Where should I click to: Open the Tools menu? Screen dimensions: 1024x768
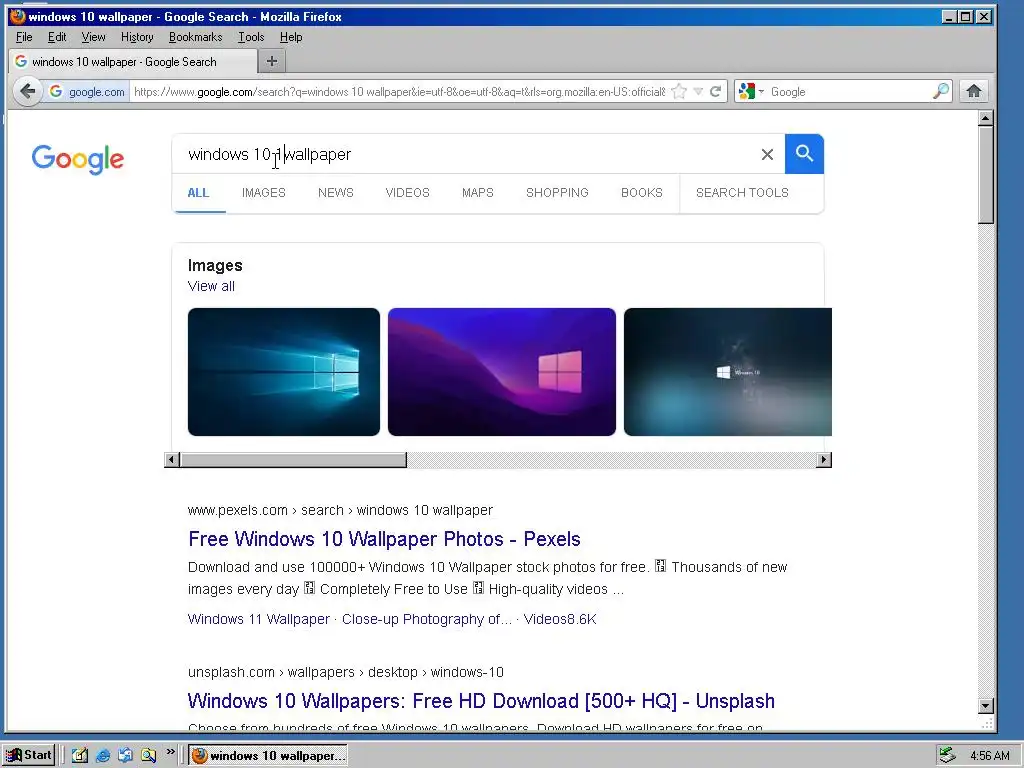pyautogui.click(x=251, y=37)
